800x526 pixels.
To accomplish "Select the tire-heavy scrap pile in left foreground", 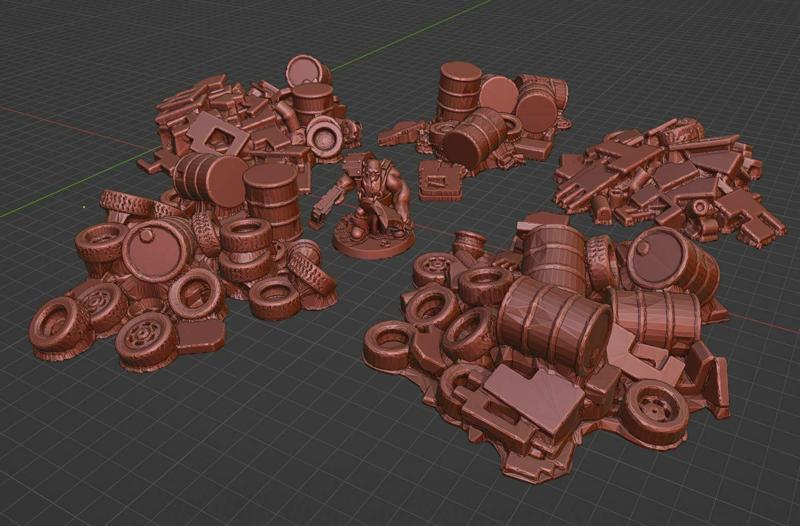I will (182, 264).
